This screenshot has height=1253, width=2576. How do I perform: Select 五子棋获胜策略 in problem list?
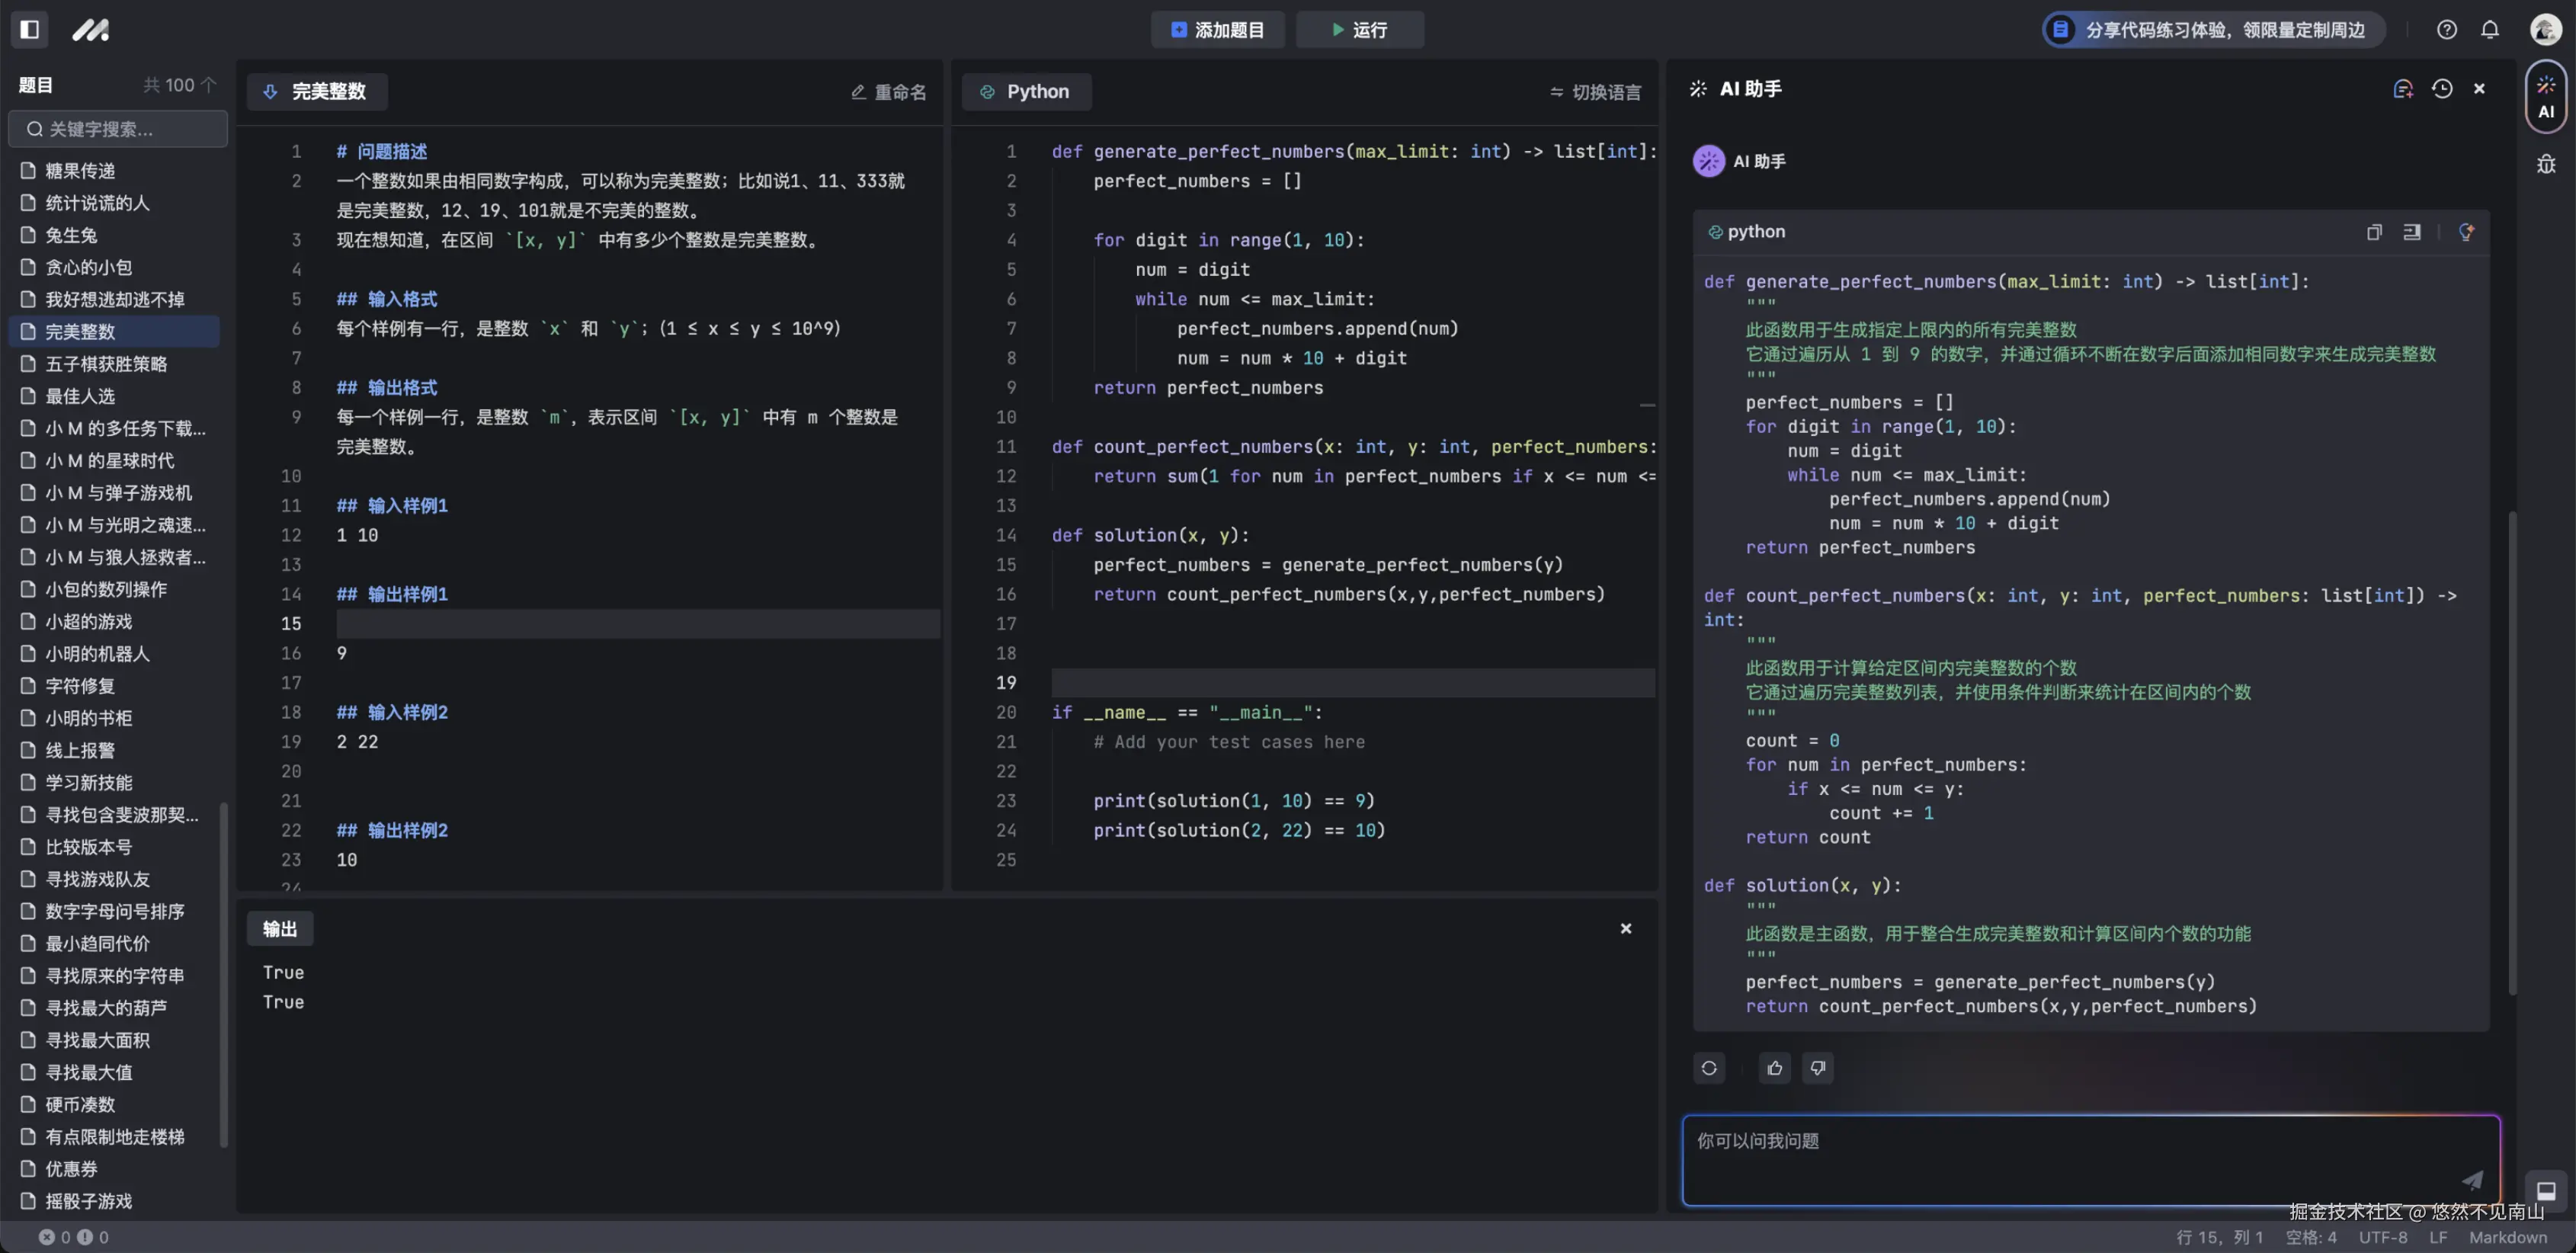(106, 364)
